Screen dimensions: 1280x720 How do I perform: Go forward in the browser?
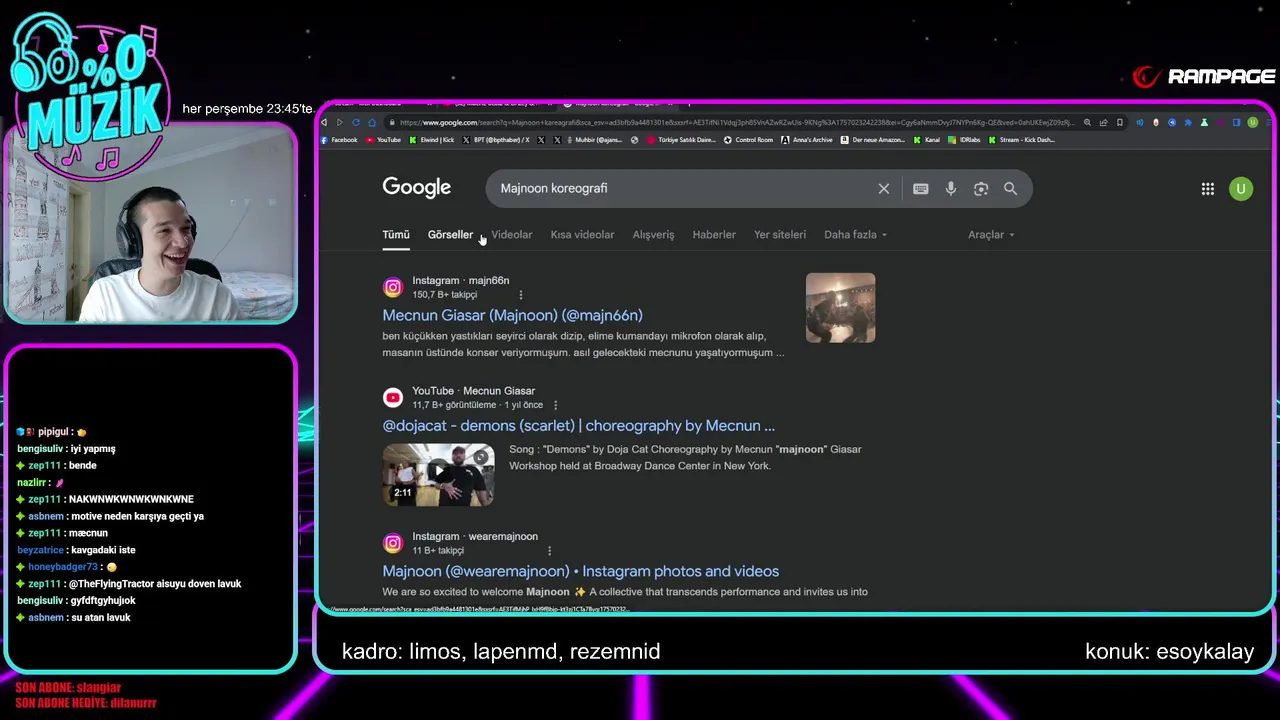[340, 122]
